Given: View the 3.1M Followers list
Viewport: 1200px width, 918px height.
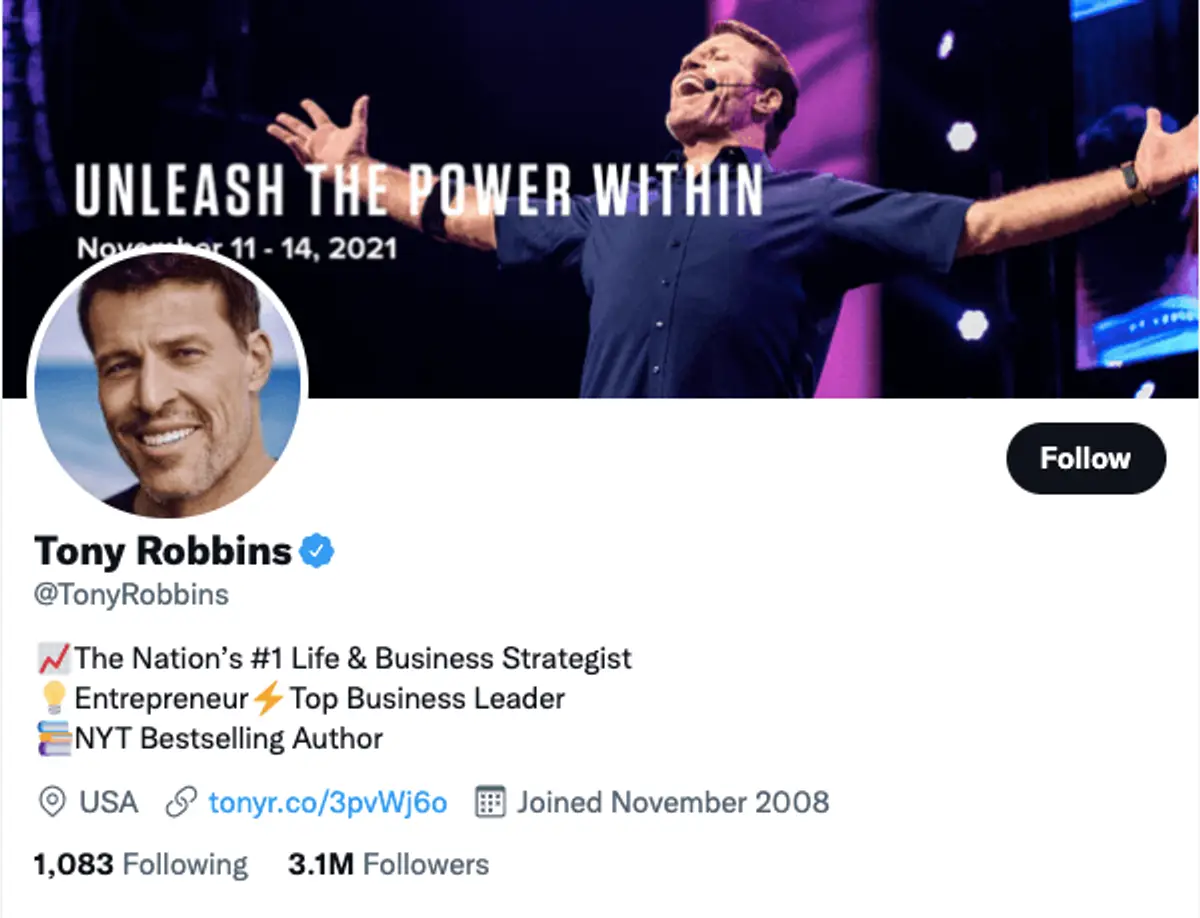Looking at the screenshot, I should coord(387,863).
